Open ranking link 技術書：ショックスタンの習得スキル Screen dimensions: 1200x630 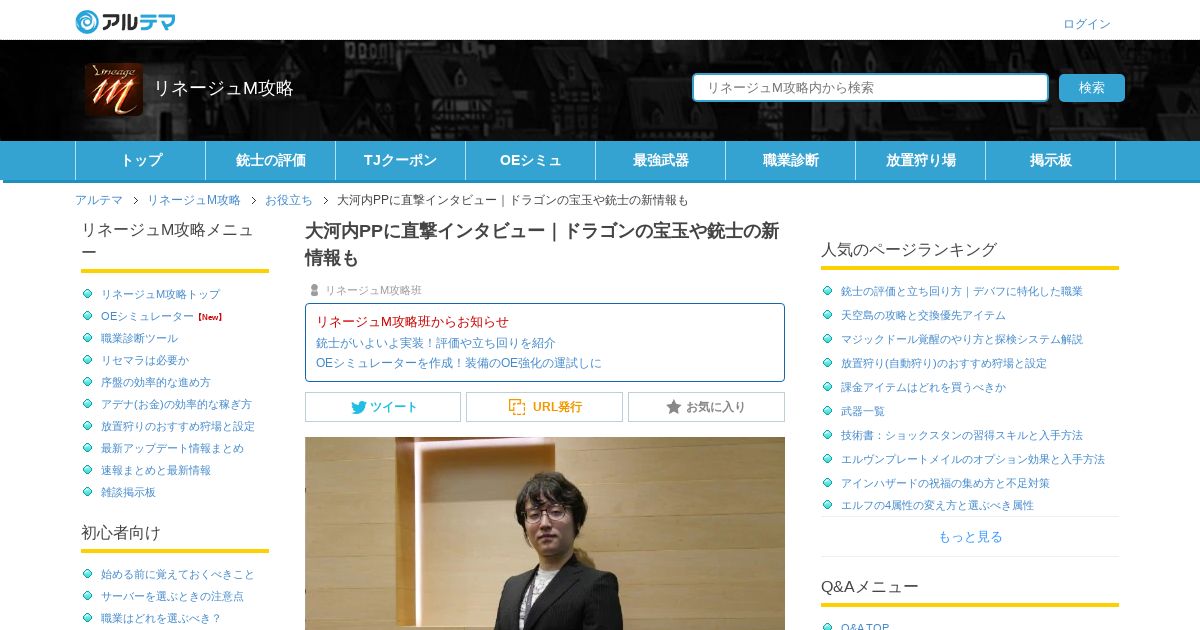[961, 435]
